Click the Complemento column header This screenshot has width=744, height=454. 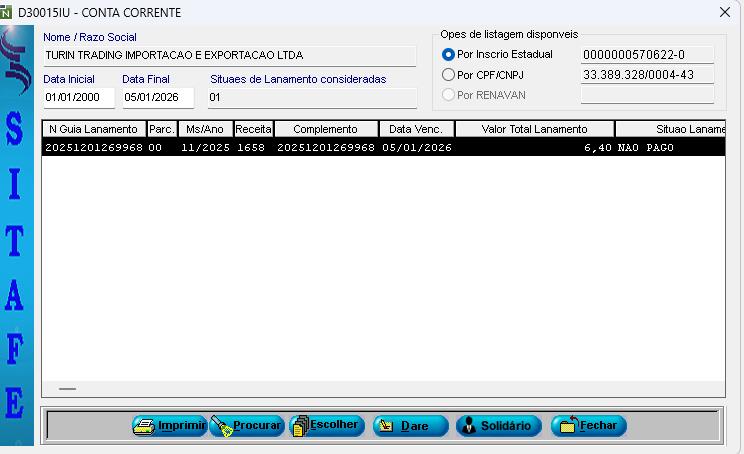pyautogui.click(x=325, y=129)
